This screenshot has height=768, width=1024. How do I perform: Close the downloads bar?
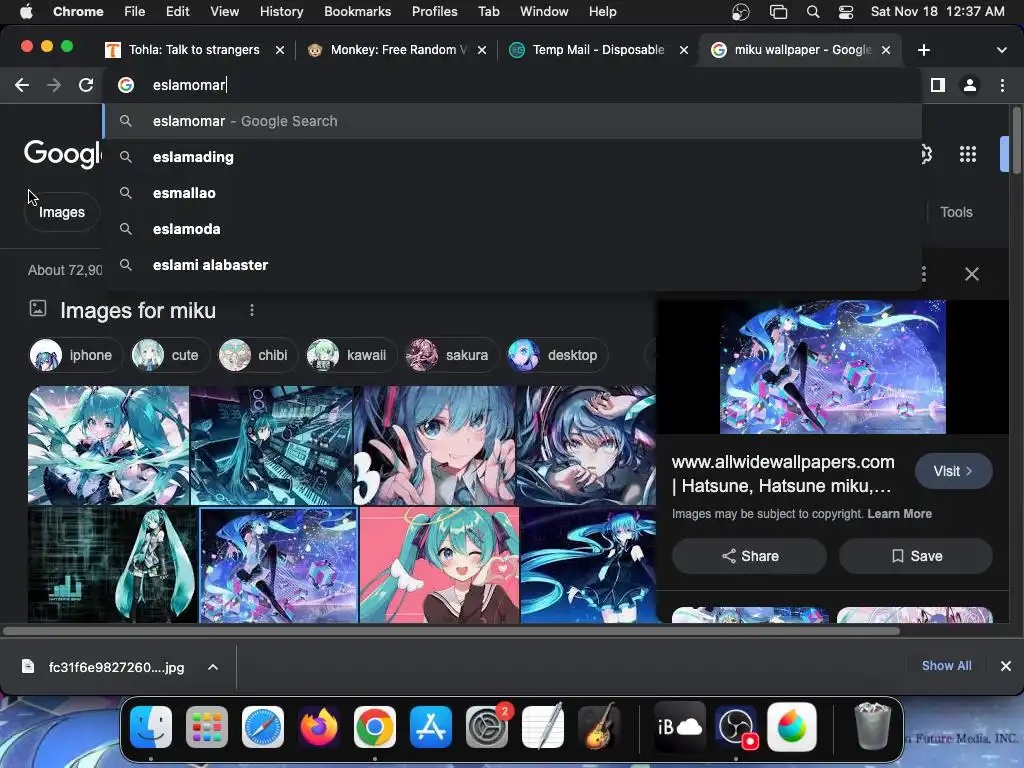pyautogui.click(x=1006, y=666)
